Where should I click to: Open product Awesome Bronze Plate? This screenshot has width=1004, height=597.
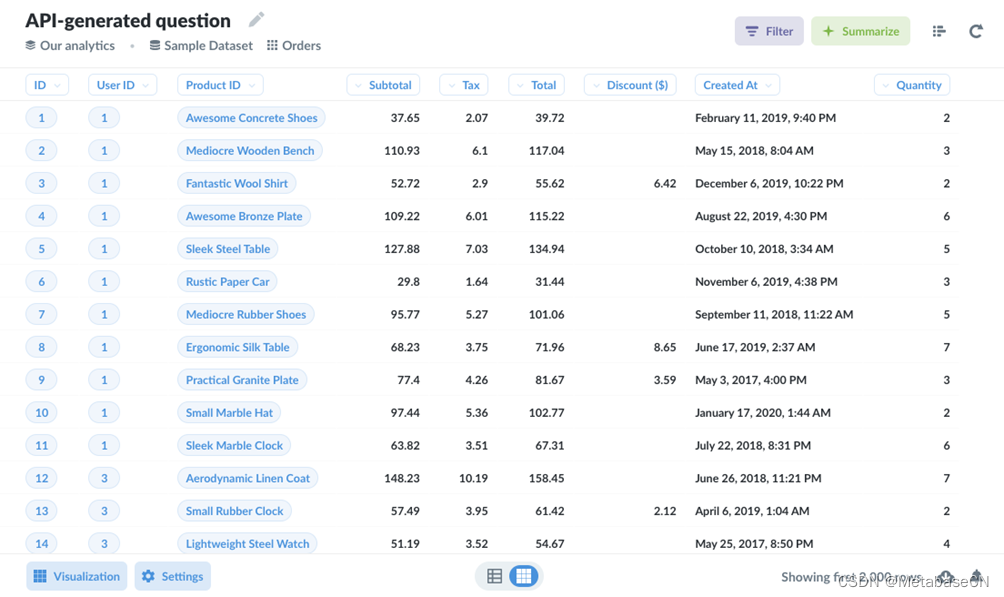point(244,216)
